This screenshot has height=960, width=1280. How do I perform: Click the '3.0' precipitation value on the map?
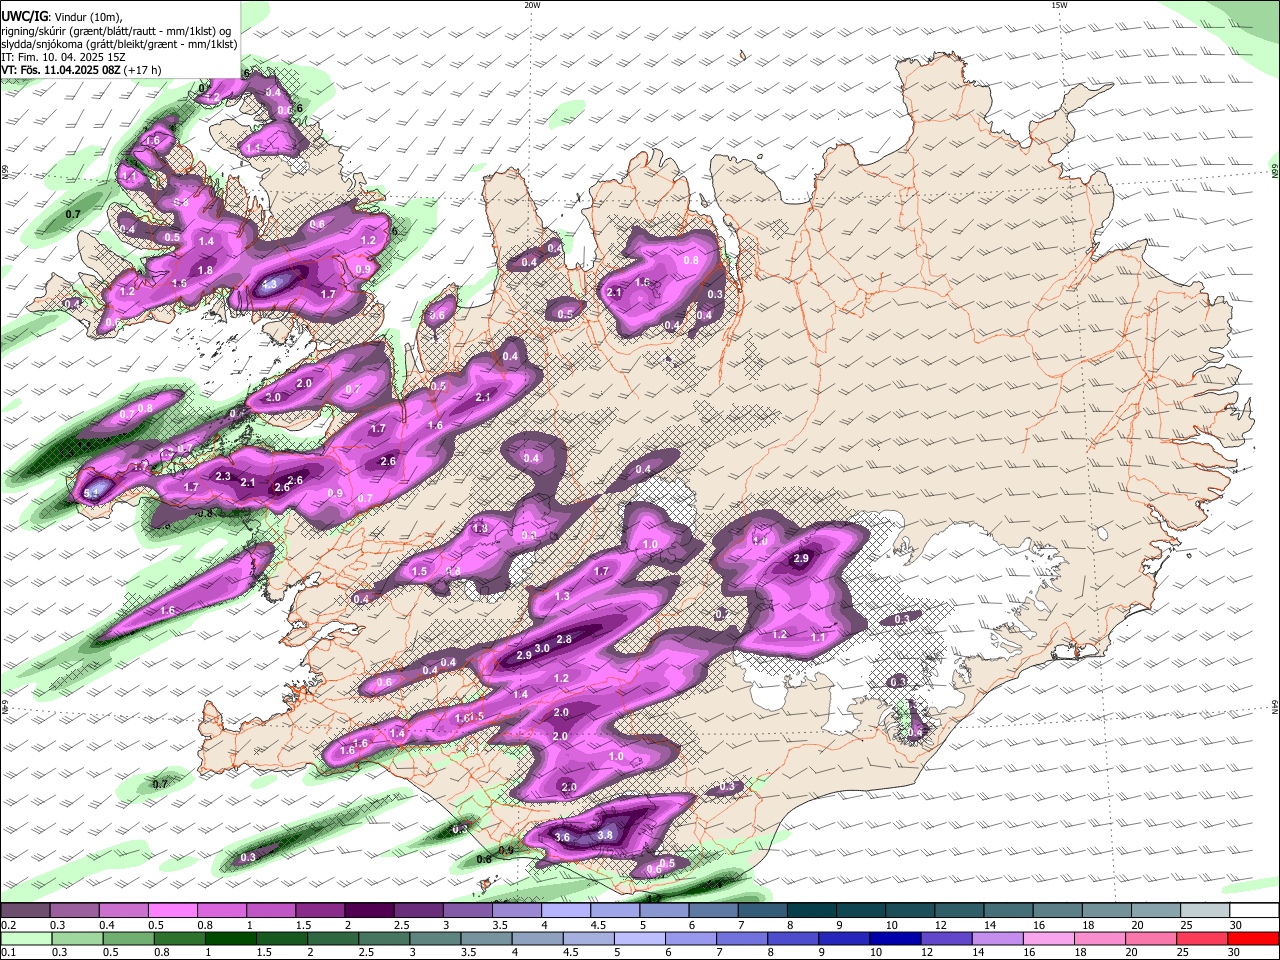coord(543,649)
